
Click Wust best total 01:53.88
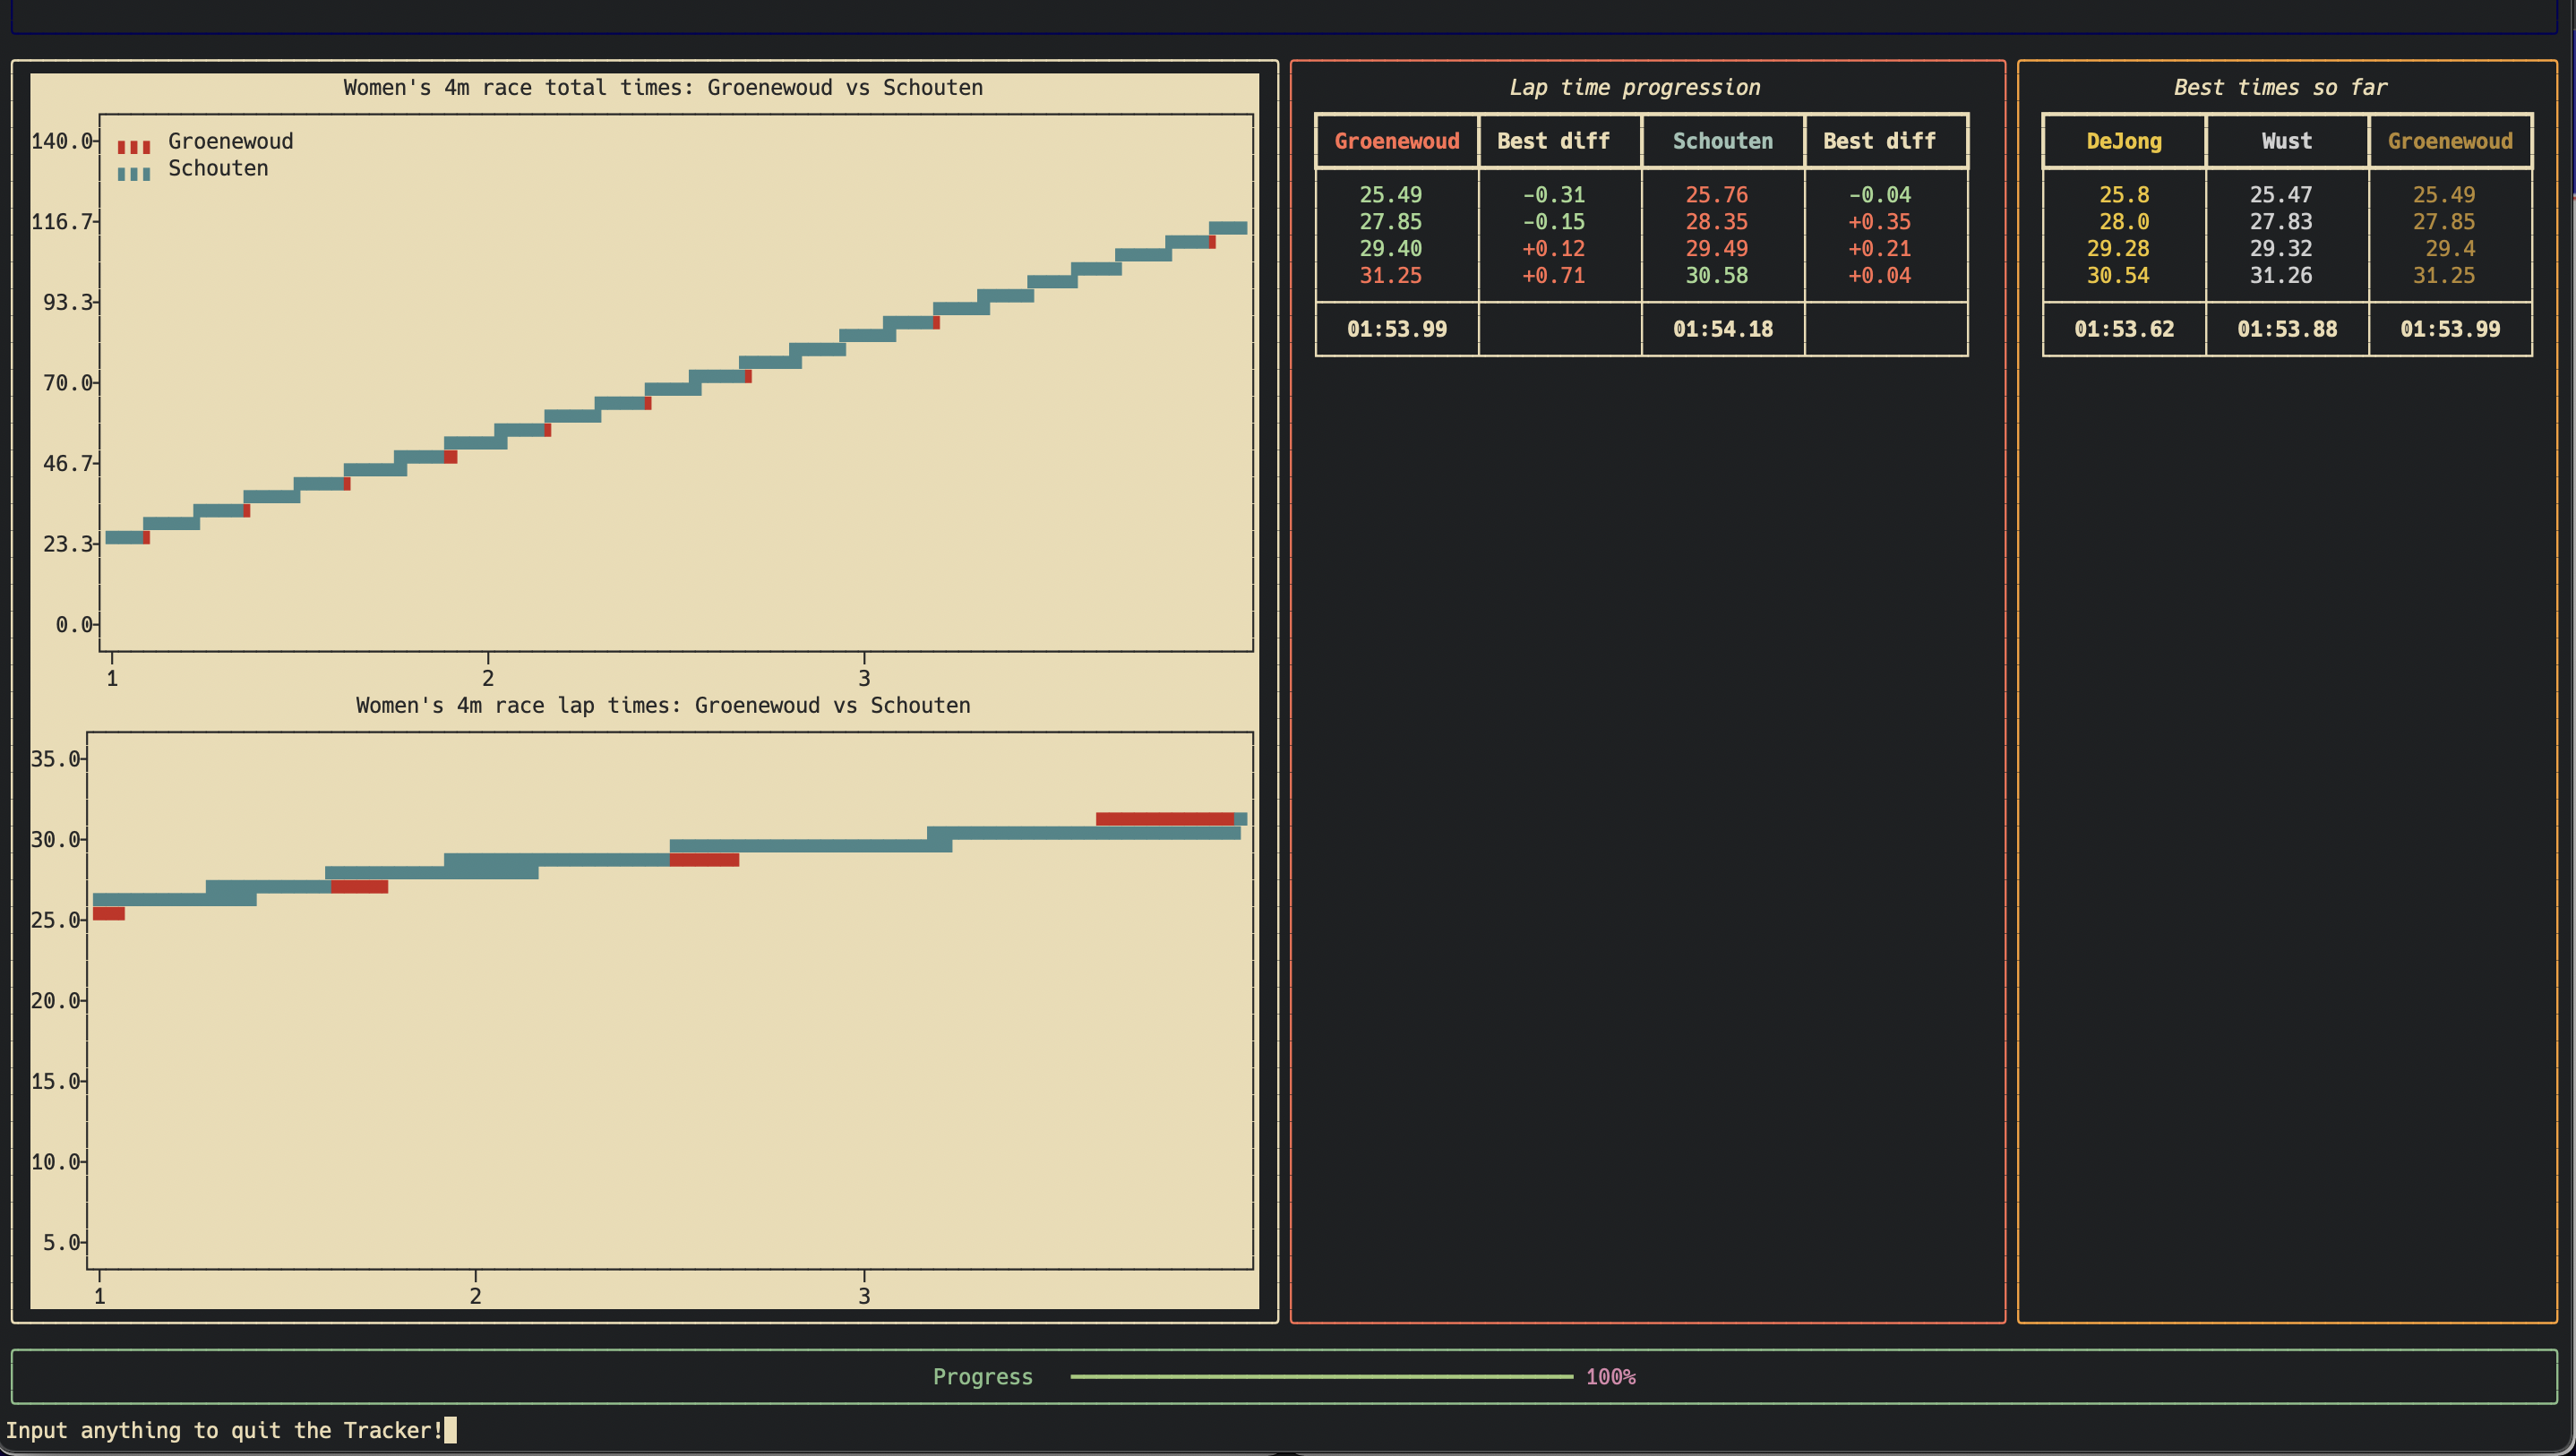pos(2286,329)
